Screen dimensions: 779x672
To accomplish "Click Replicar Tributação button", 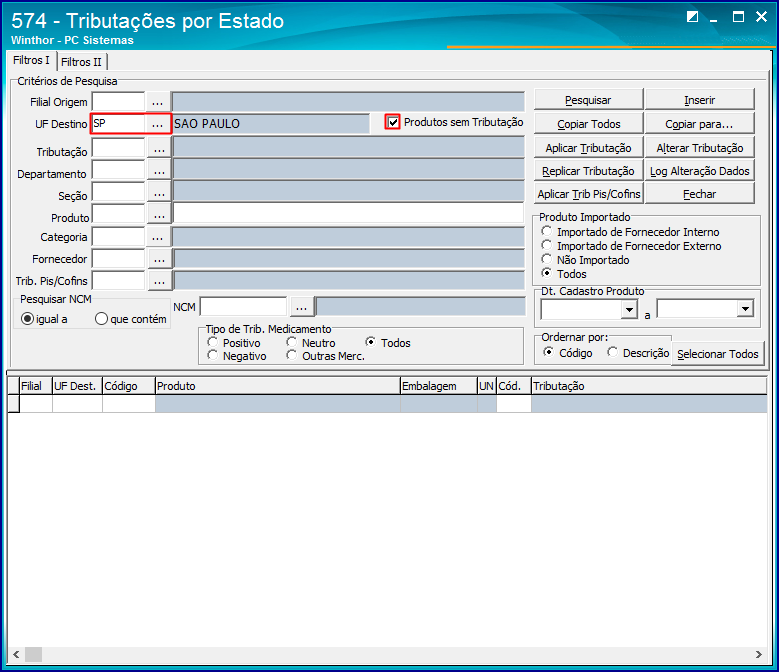I will click(x=588, y=171).
